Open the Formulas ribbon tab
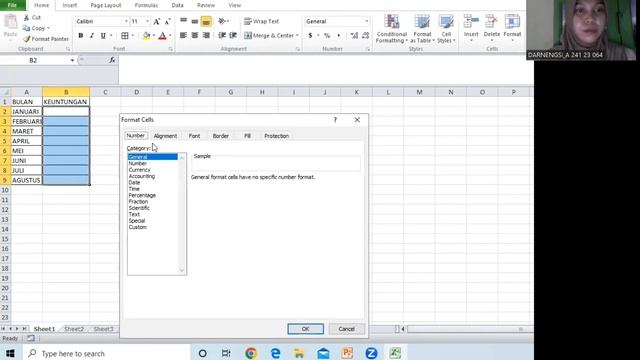Viewport: 640px width, 360px height. (x=146, y=5)
